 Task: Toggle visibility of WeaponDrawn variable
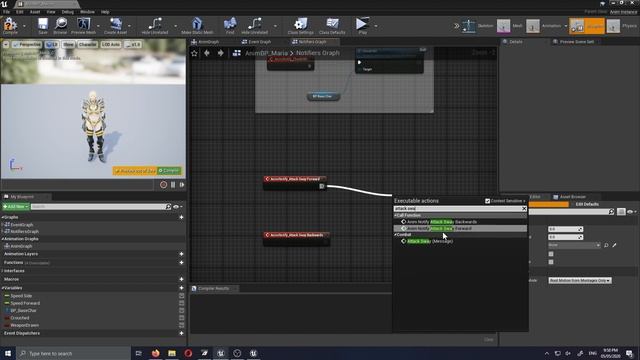pos(181,325)
